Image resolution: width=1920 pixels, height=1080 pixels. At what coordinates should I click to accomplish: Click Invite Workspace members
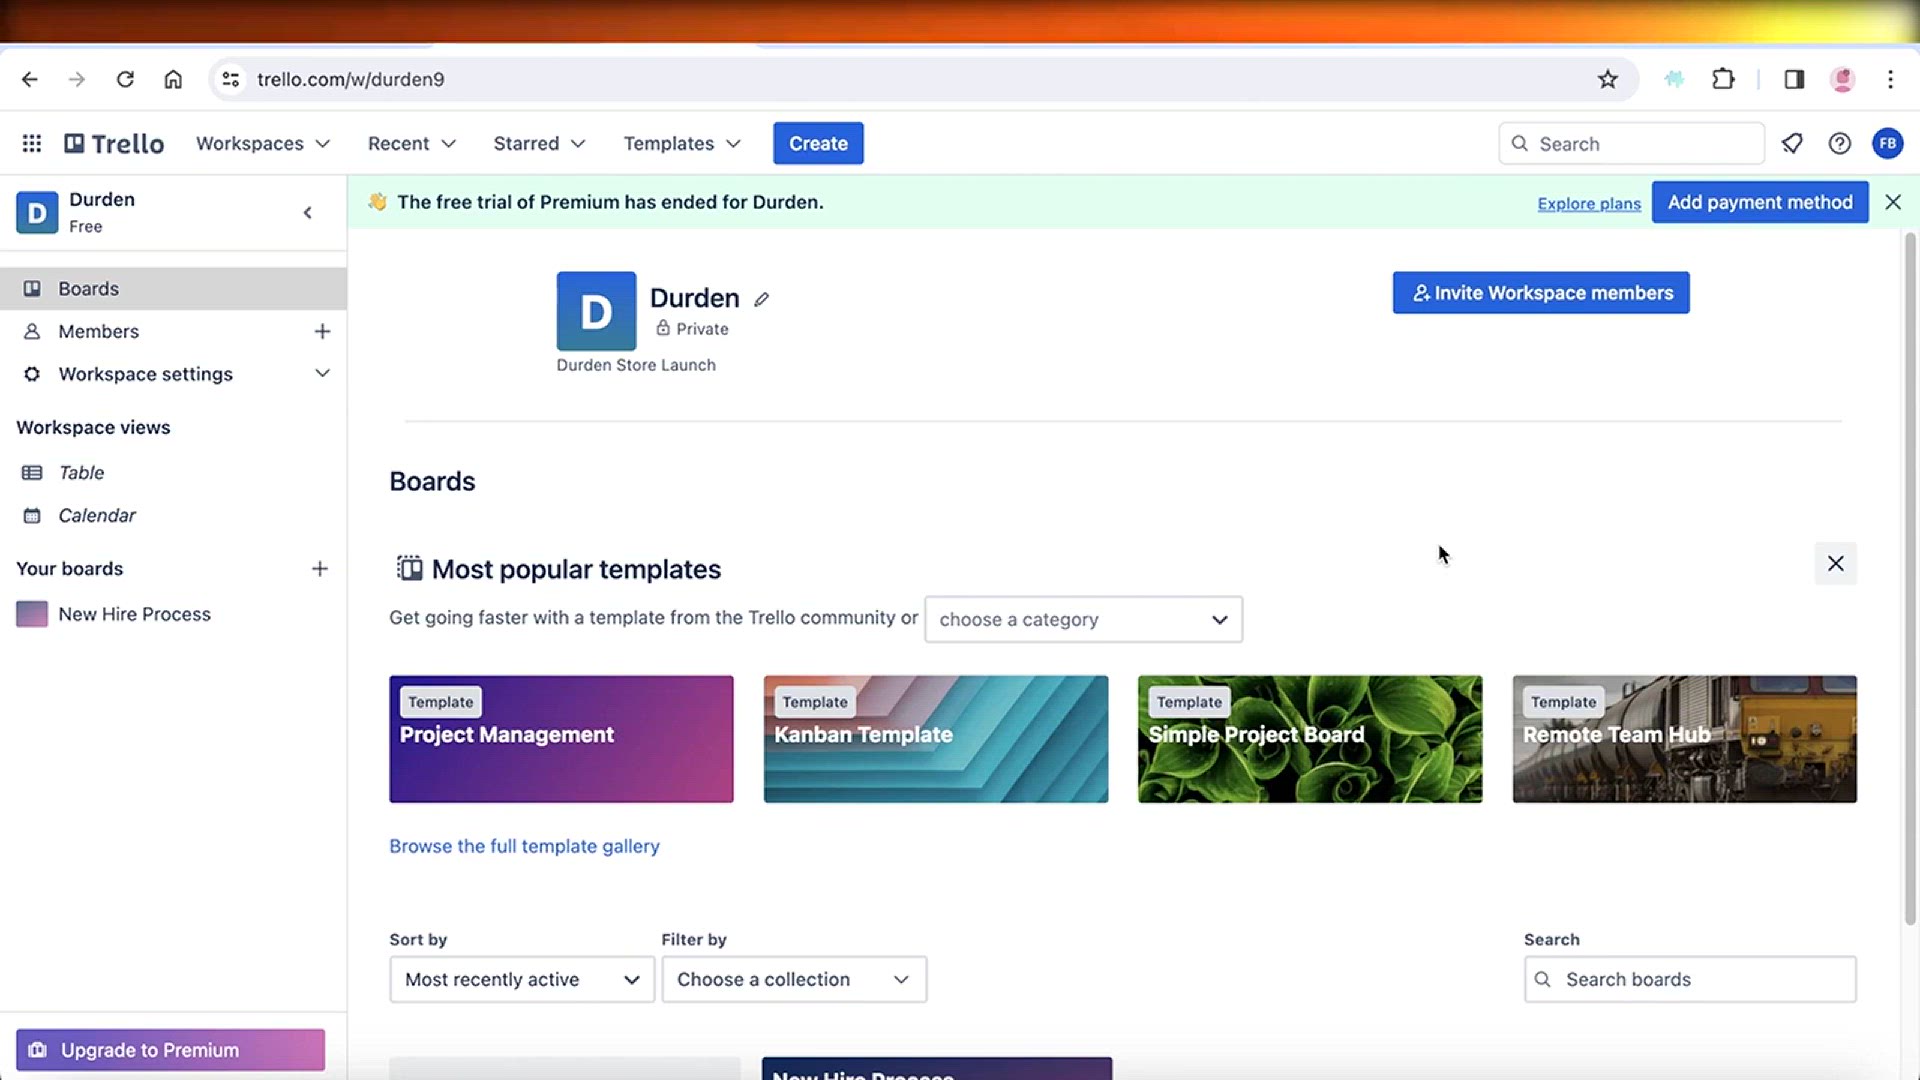1541,293
